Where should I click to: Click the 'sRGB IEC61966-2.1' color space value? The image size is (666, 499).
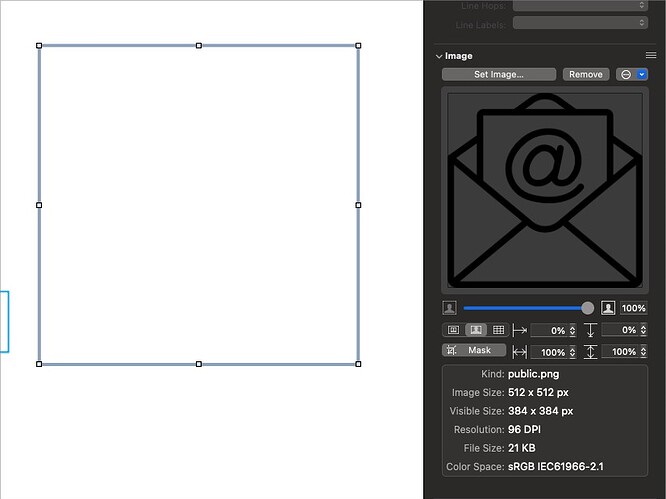click(556, 467)
